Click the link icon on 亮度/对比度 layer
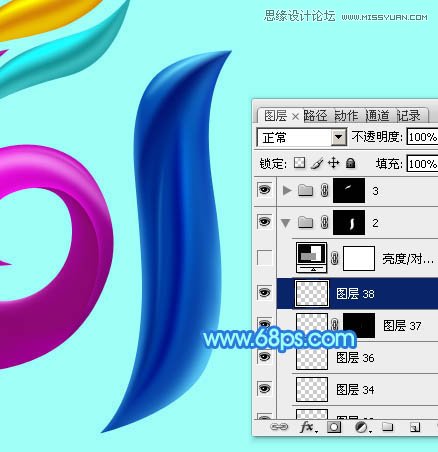The image size is (438, 452). 335,259
